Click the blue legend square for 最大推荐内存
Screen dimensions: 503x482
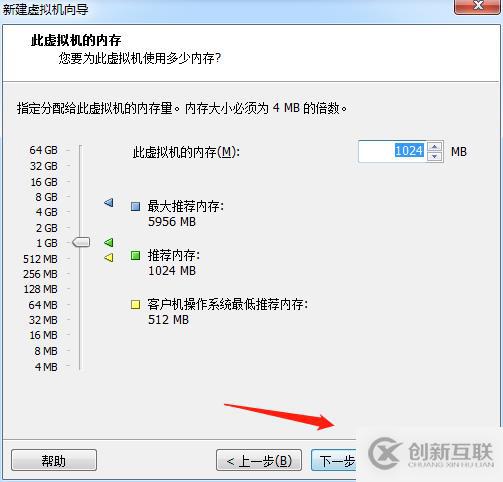tap(135, 206)
